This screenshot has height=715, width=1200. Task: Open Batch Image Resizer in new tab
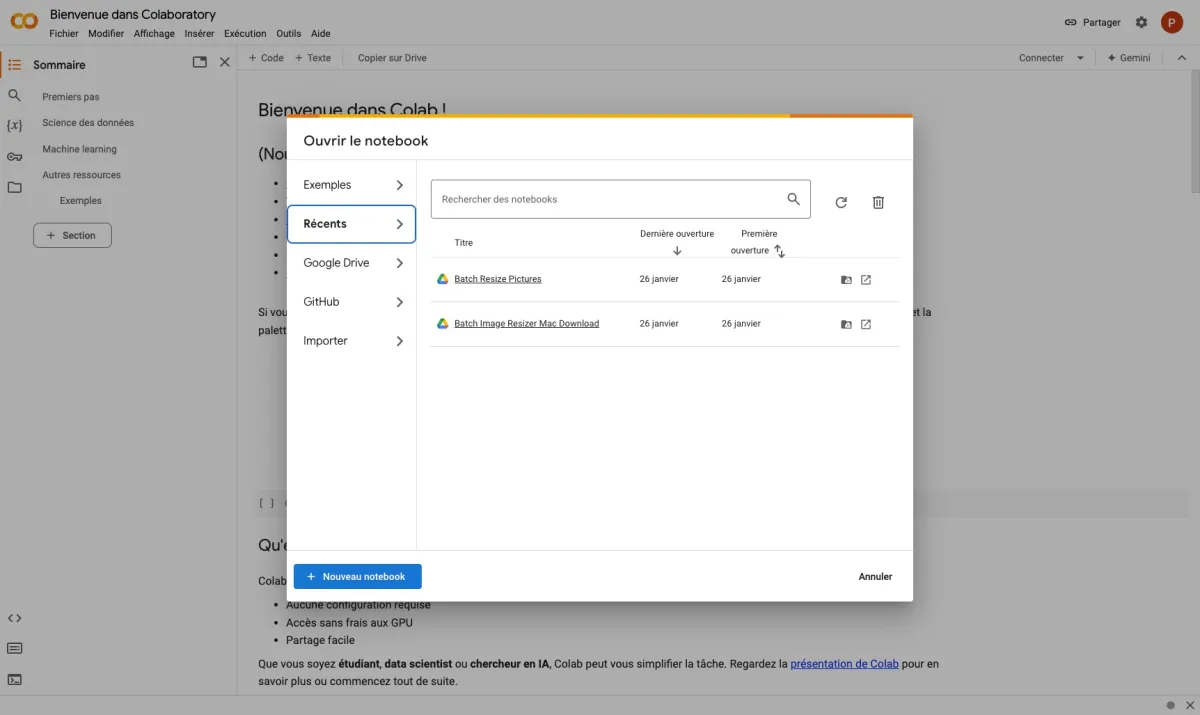click(866, 324)
